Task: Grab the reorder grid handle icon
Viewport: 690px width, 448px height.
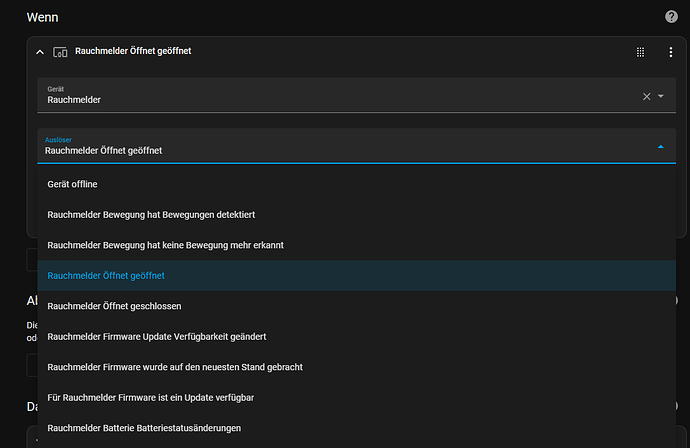Action: pyautogui.click(x=640, y=52)
